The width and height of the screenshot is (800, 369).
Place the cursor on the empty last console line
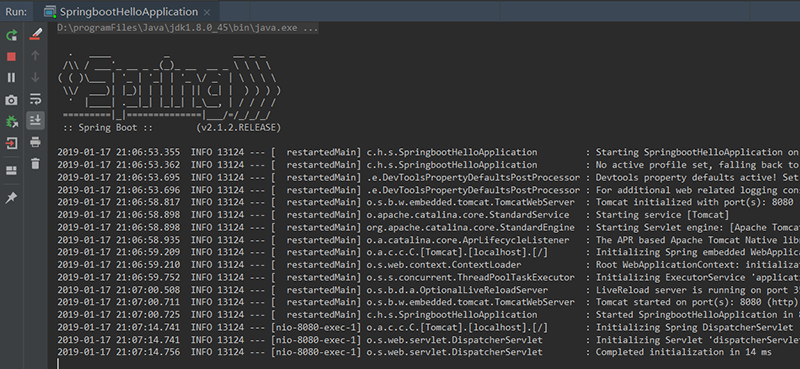tap(428, 364)
